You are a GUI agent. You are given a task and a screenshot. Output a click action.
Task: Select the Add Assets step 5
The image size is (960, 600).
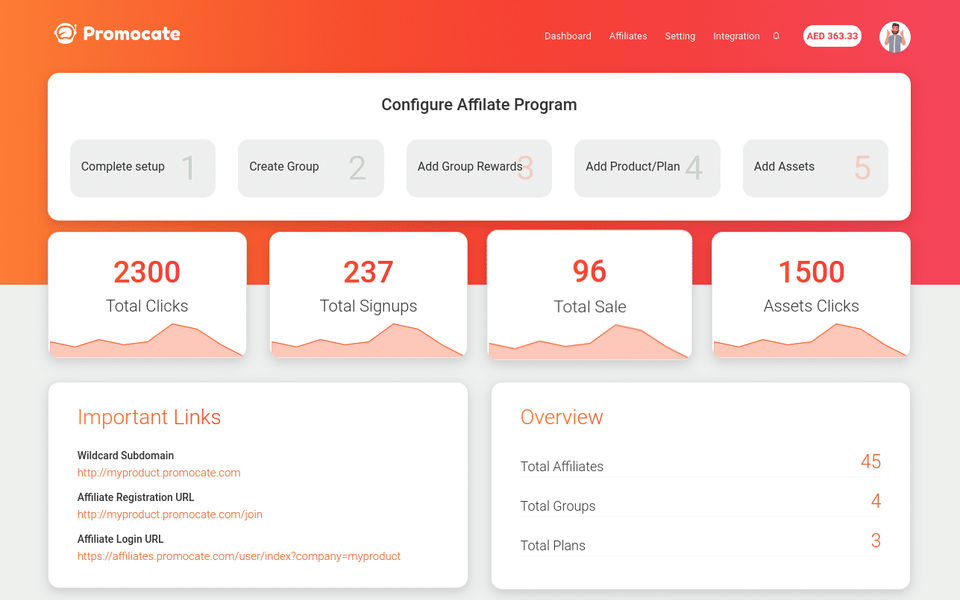click(x=815, y=168)
